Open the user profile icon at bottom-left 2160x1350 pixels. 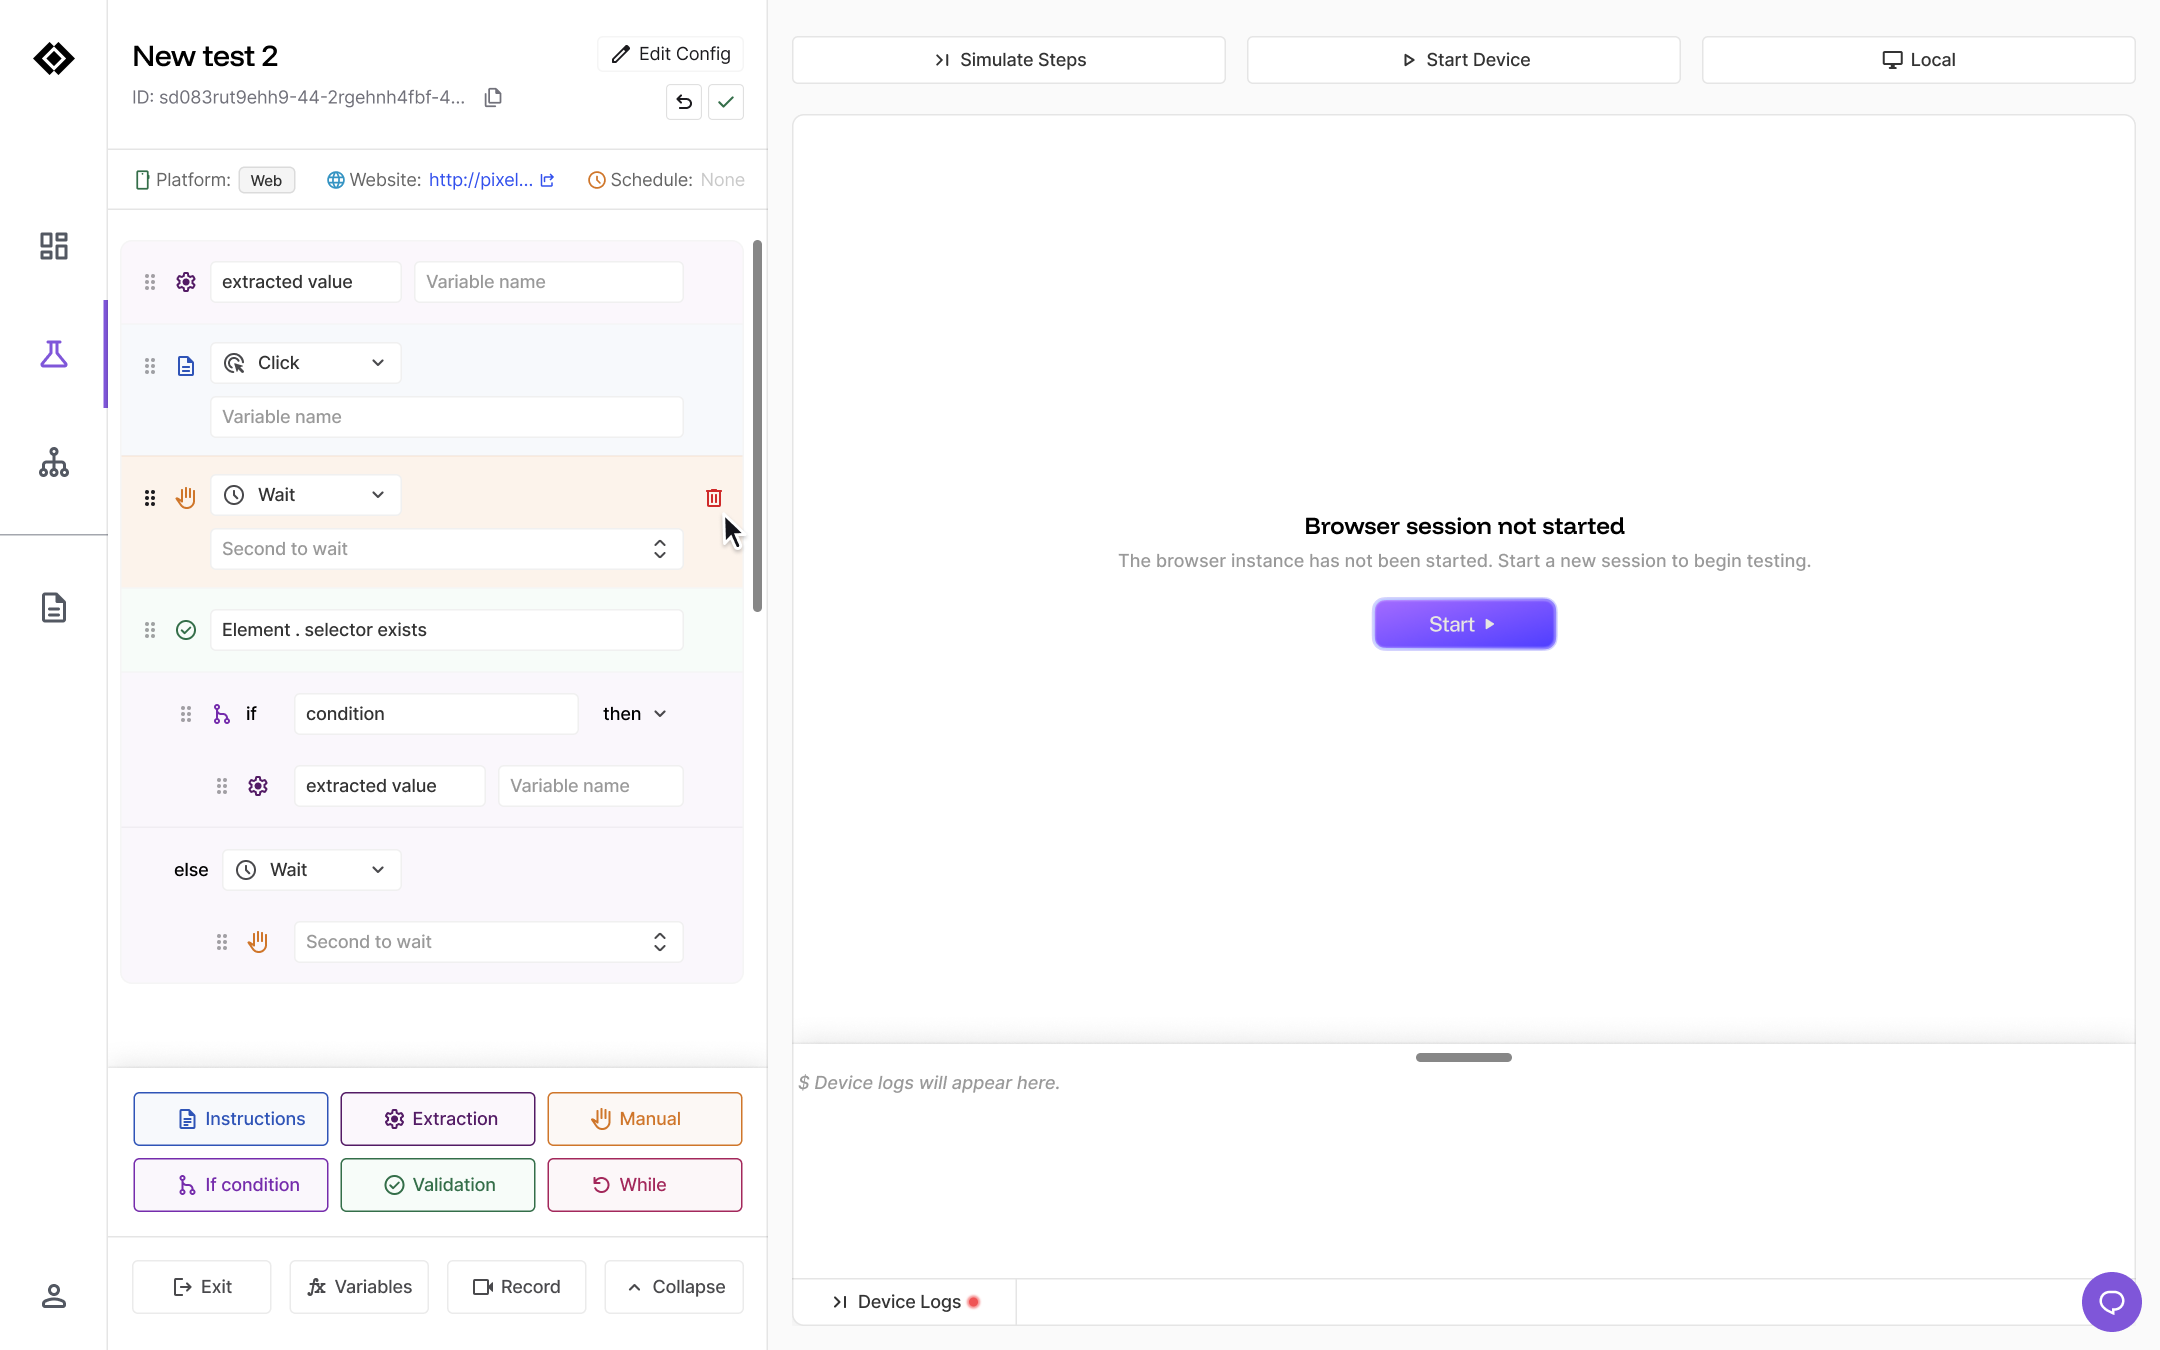[54, 1296]
